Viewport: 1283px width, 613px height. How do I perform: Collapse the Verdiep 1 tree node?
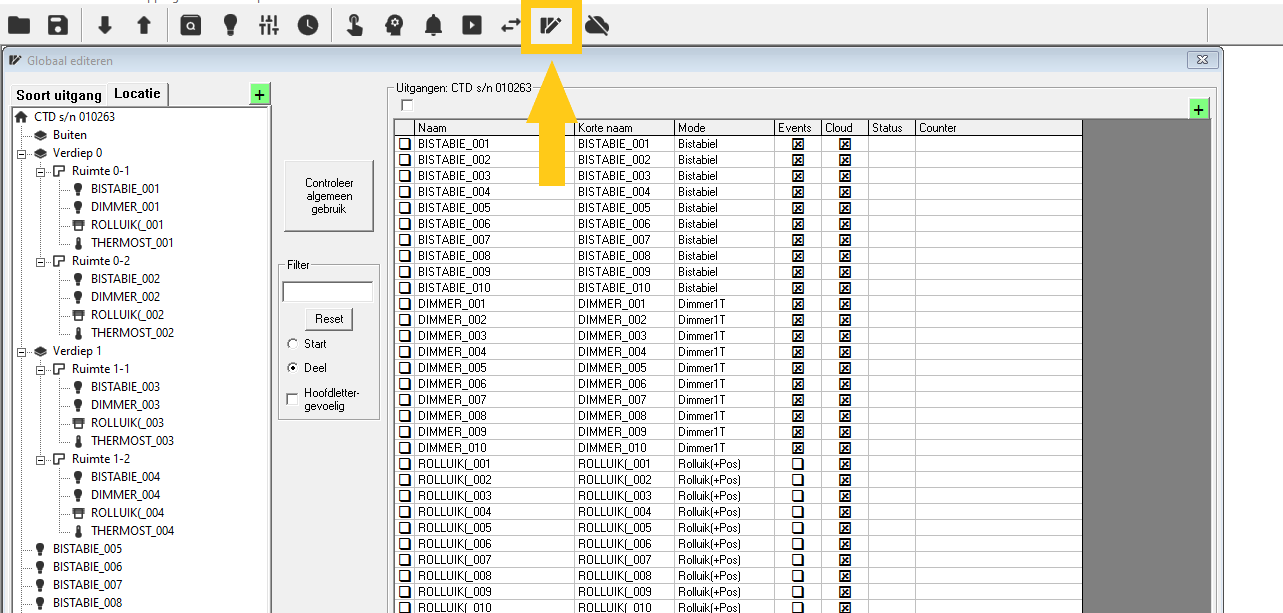click(x=21, y=351)
